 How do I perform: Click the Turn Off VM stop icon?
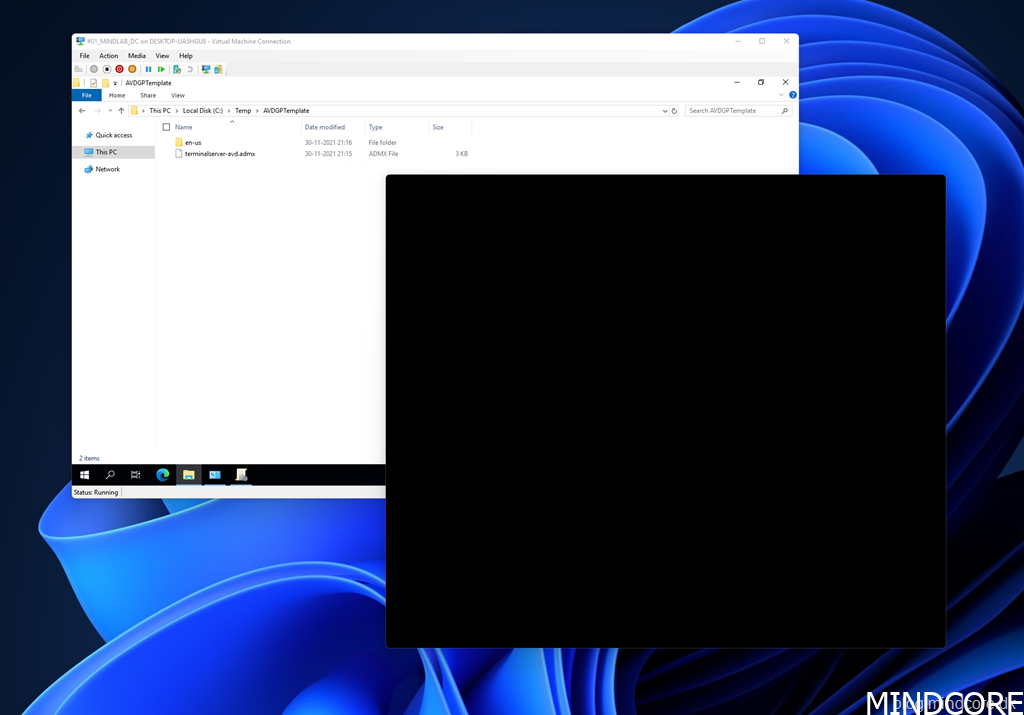tap(106, 69)
